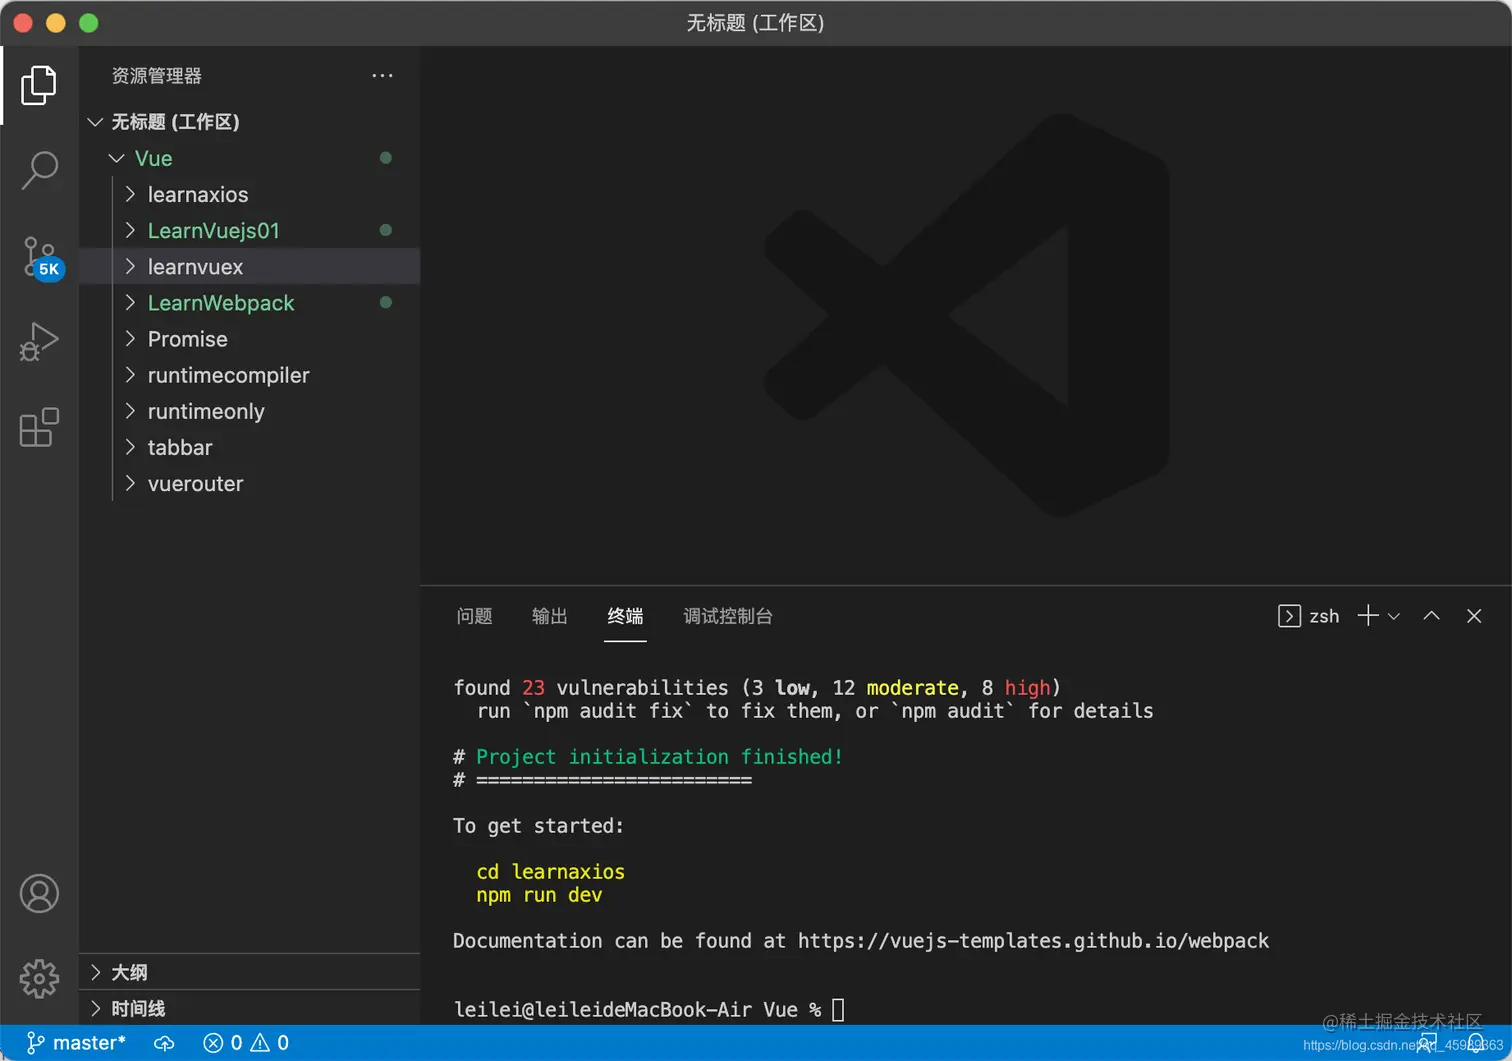Image resolution: width=1512 pixels, height=1061 pixels.
Task: Expand the runtimecompiler folder
Action: [250, 375]
